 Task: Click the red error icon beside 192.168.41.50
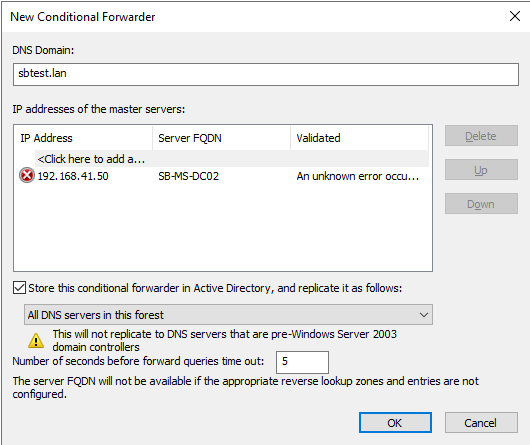pos(27,175)
